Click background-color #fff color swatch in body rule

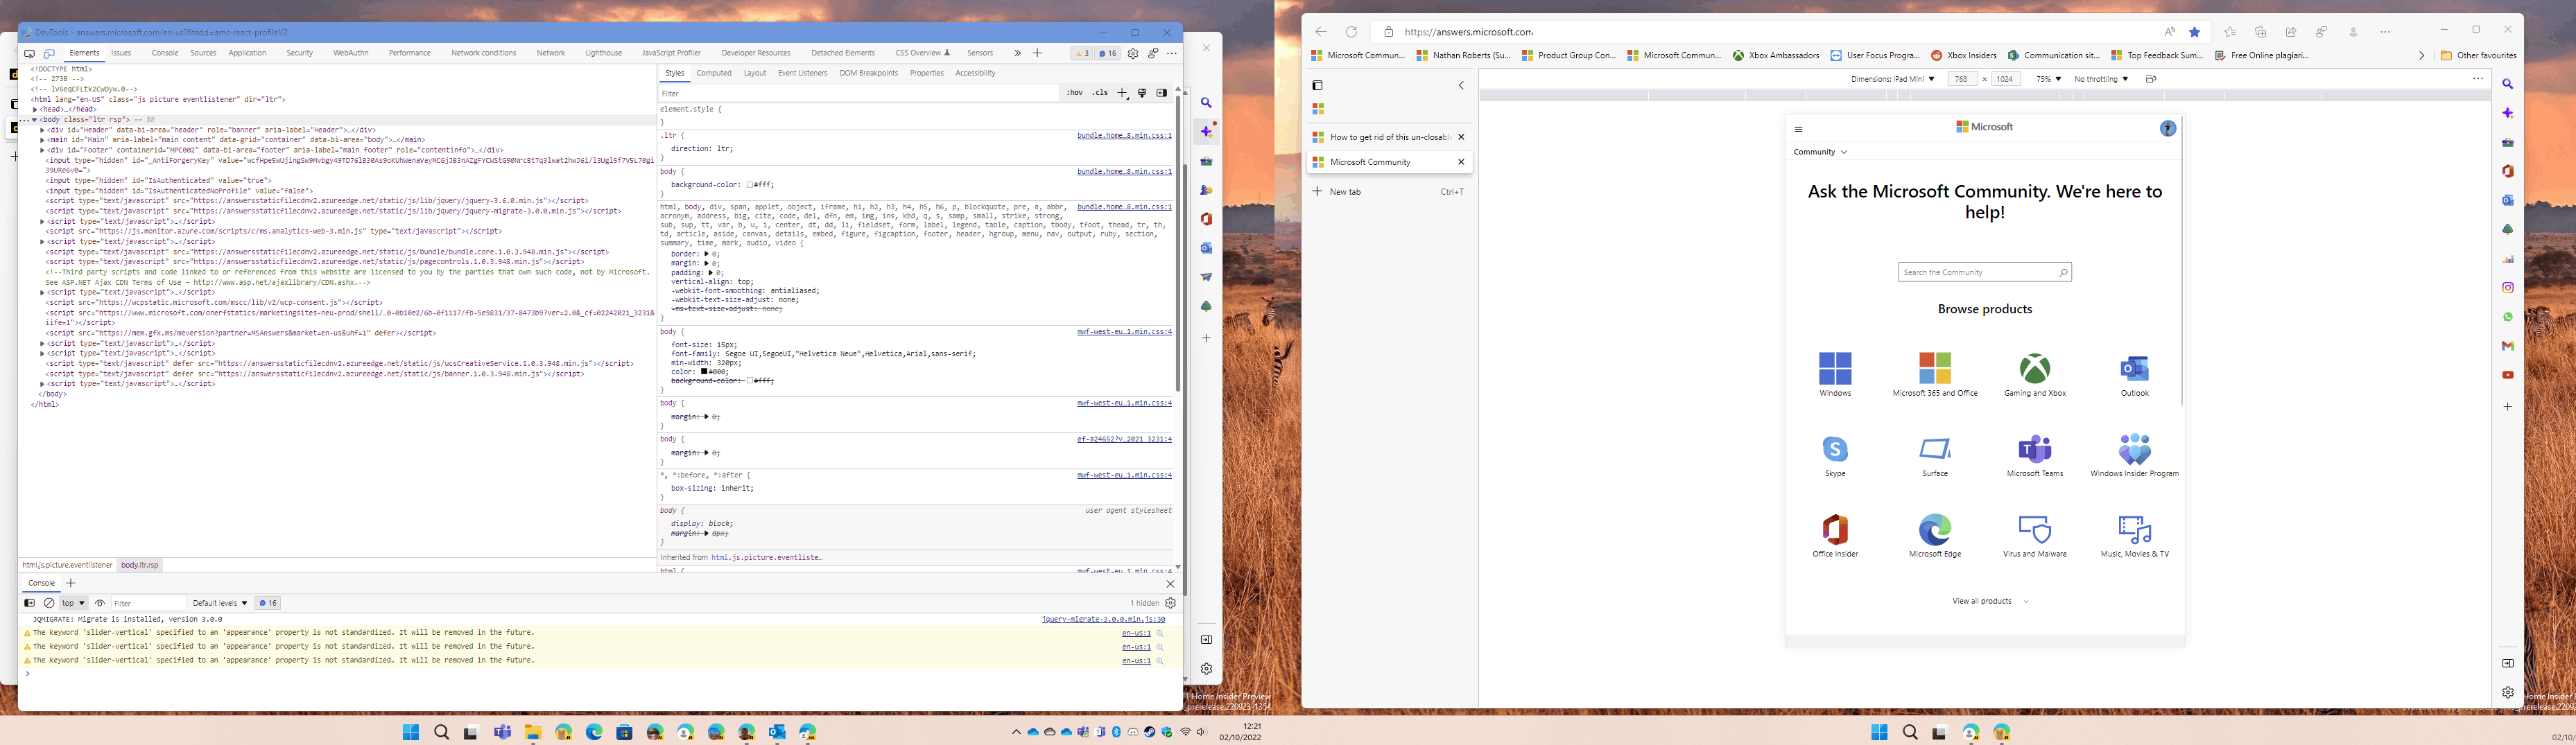(751, 185)
